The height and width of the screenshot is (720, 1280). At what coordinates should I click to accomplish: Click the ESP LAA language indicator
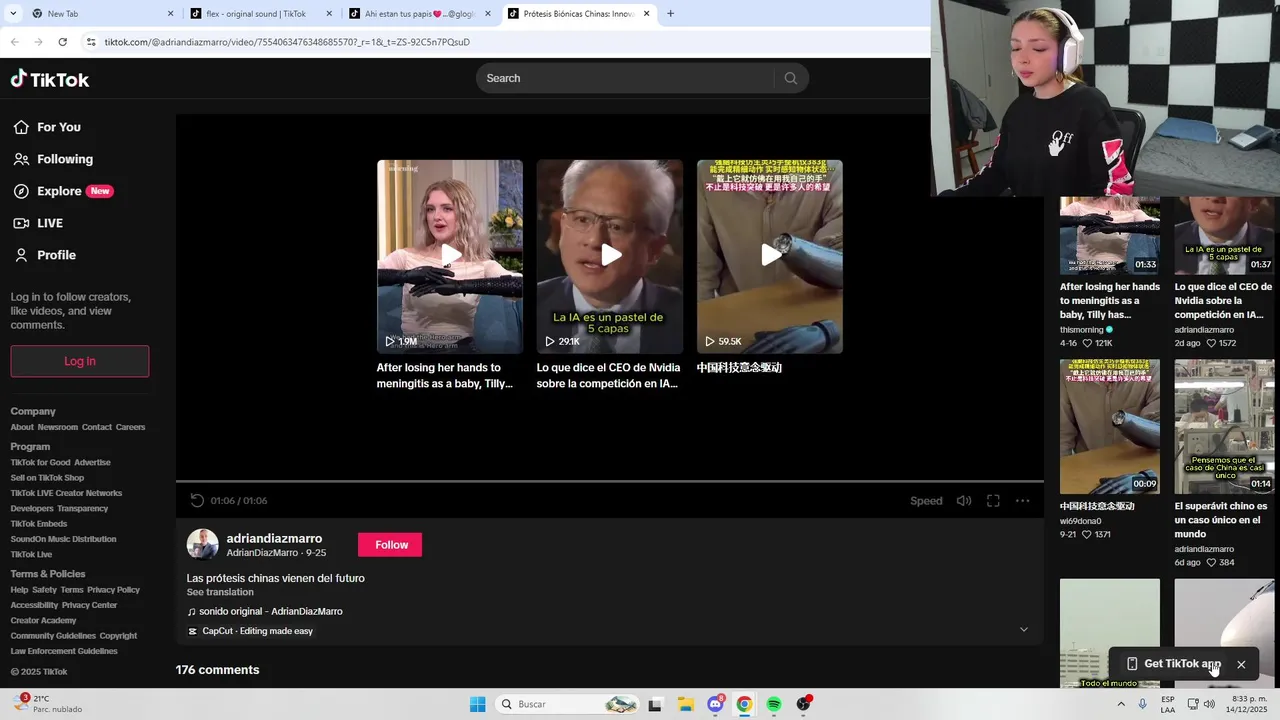tap(1168, 704)
